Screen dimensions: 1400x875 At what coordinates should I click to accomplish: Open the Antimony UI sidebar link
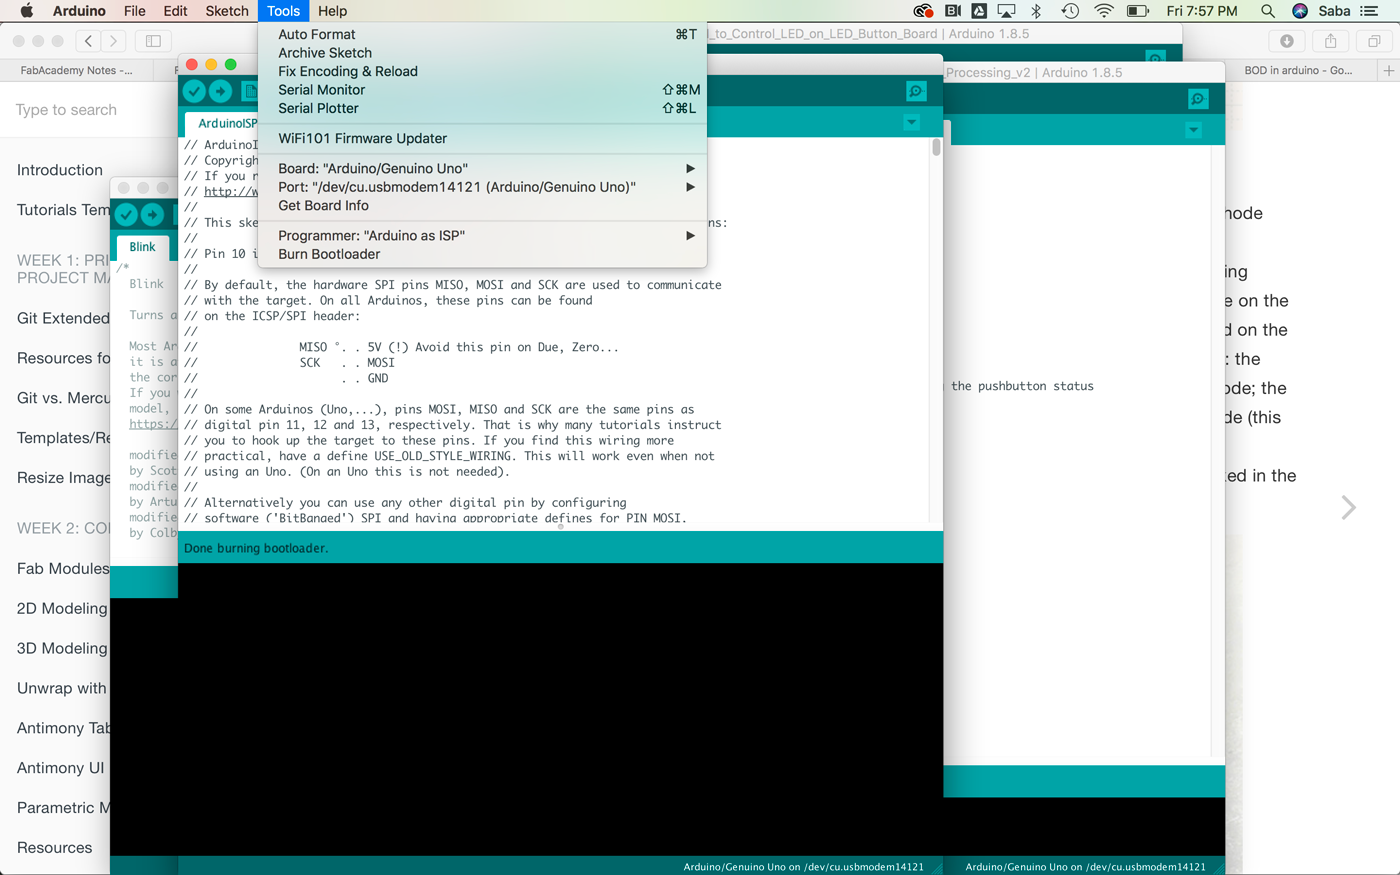61,768
